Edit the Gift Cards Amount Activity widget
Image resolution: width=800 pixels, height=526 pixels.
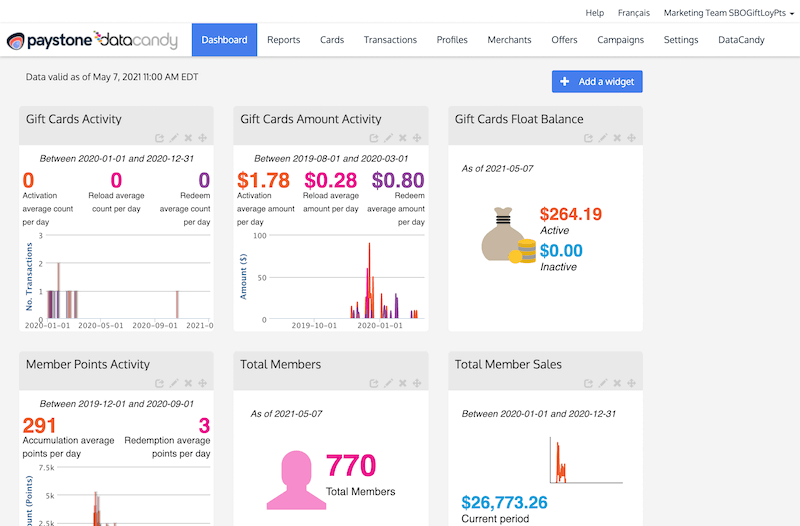click(x=389, y=138)
